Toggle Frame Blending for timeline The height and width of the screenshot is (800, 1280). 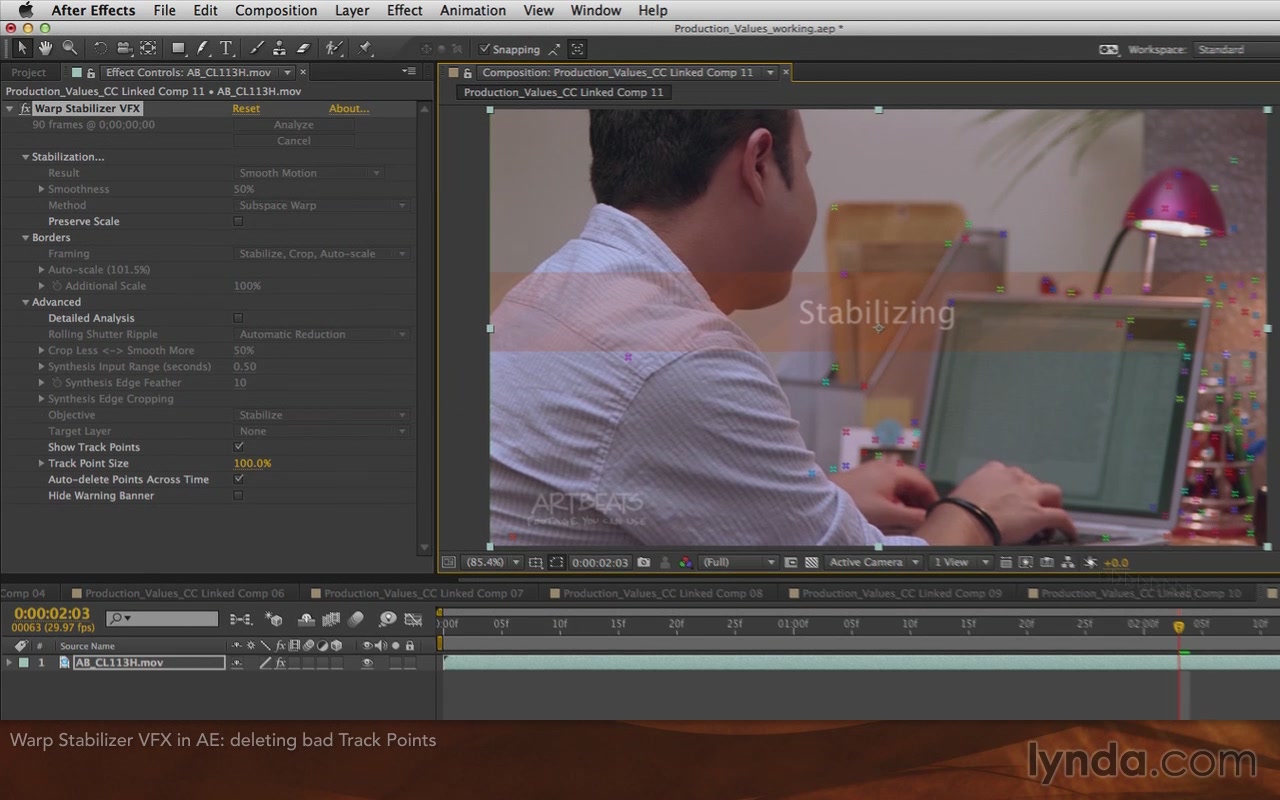[x=331, y=620]
